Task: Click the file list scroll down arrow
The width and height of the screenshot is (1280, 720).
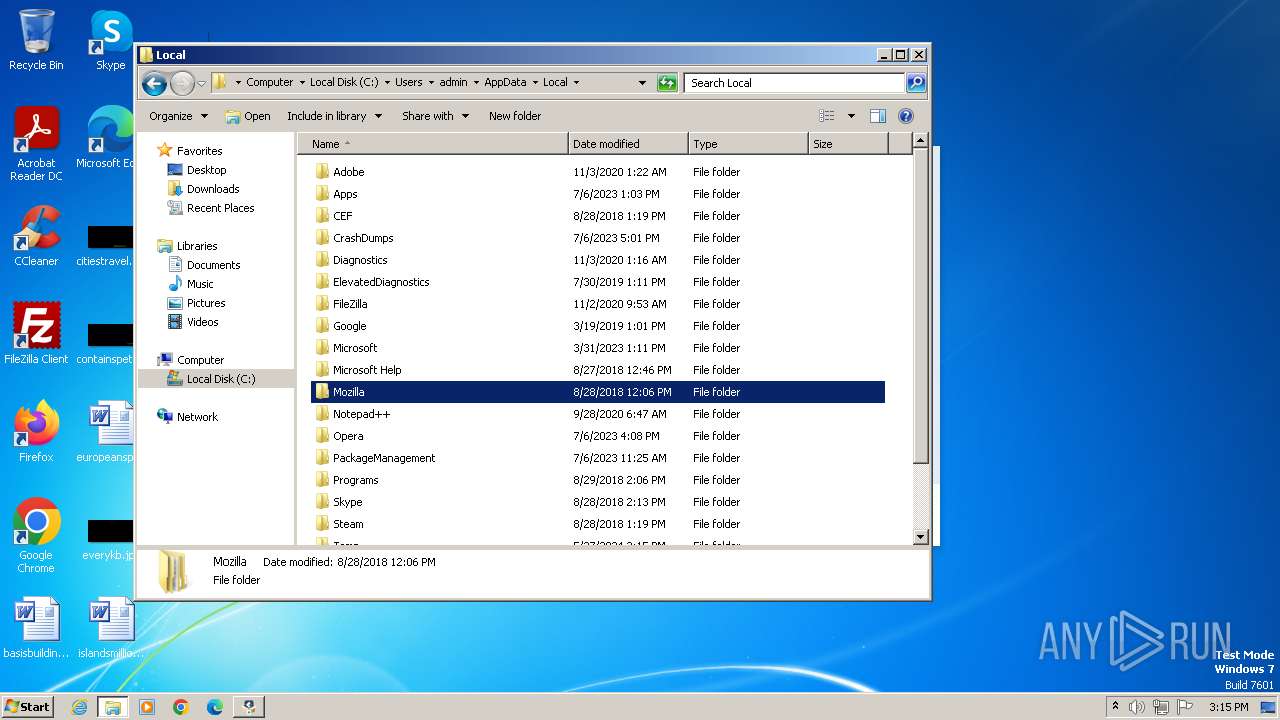Action: pos(921,537)
